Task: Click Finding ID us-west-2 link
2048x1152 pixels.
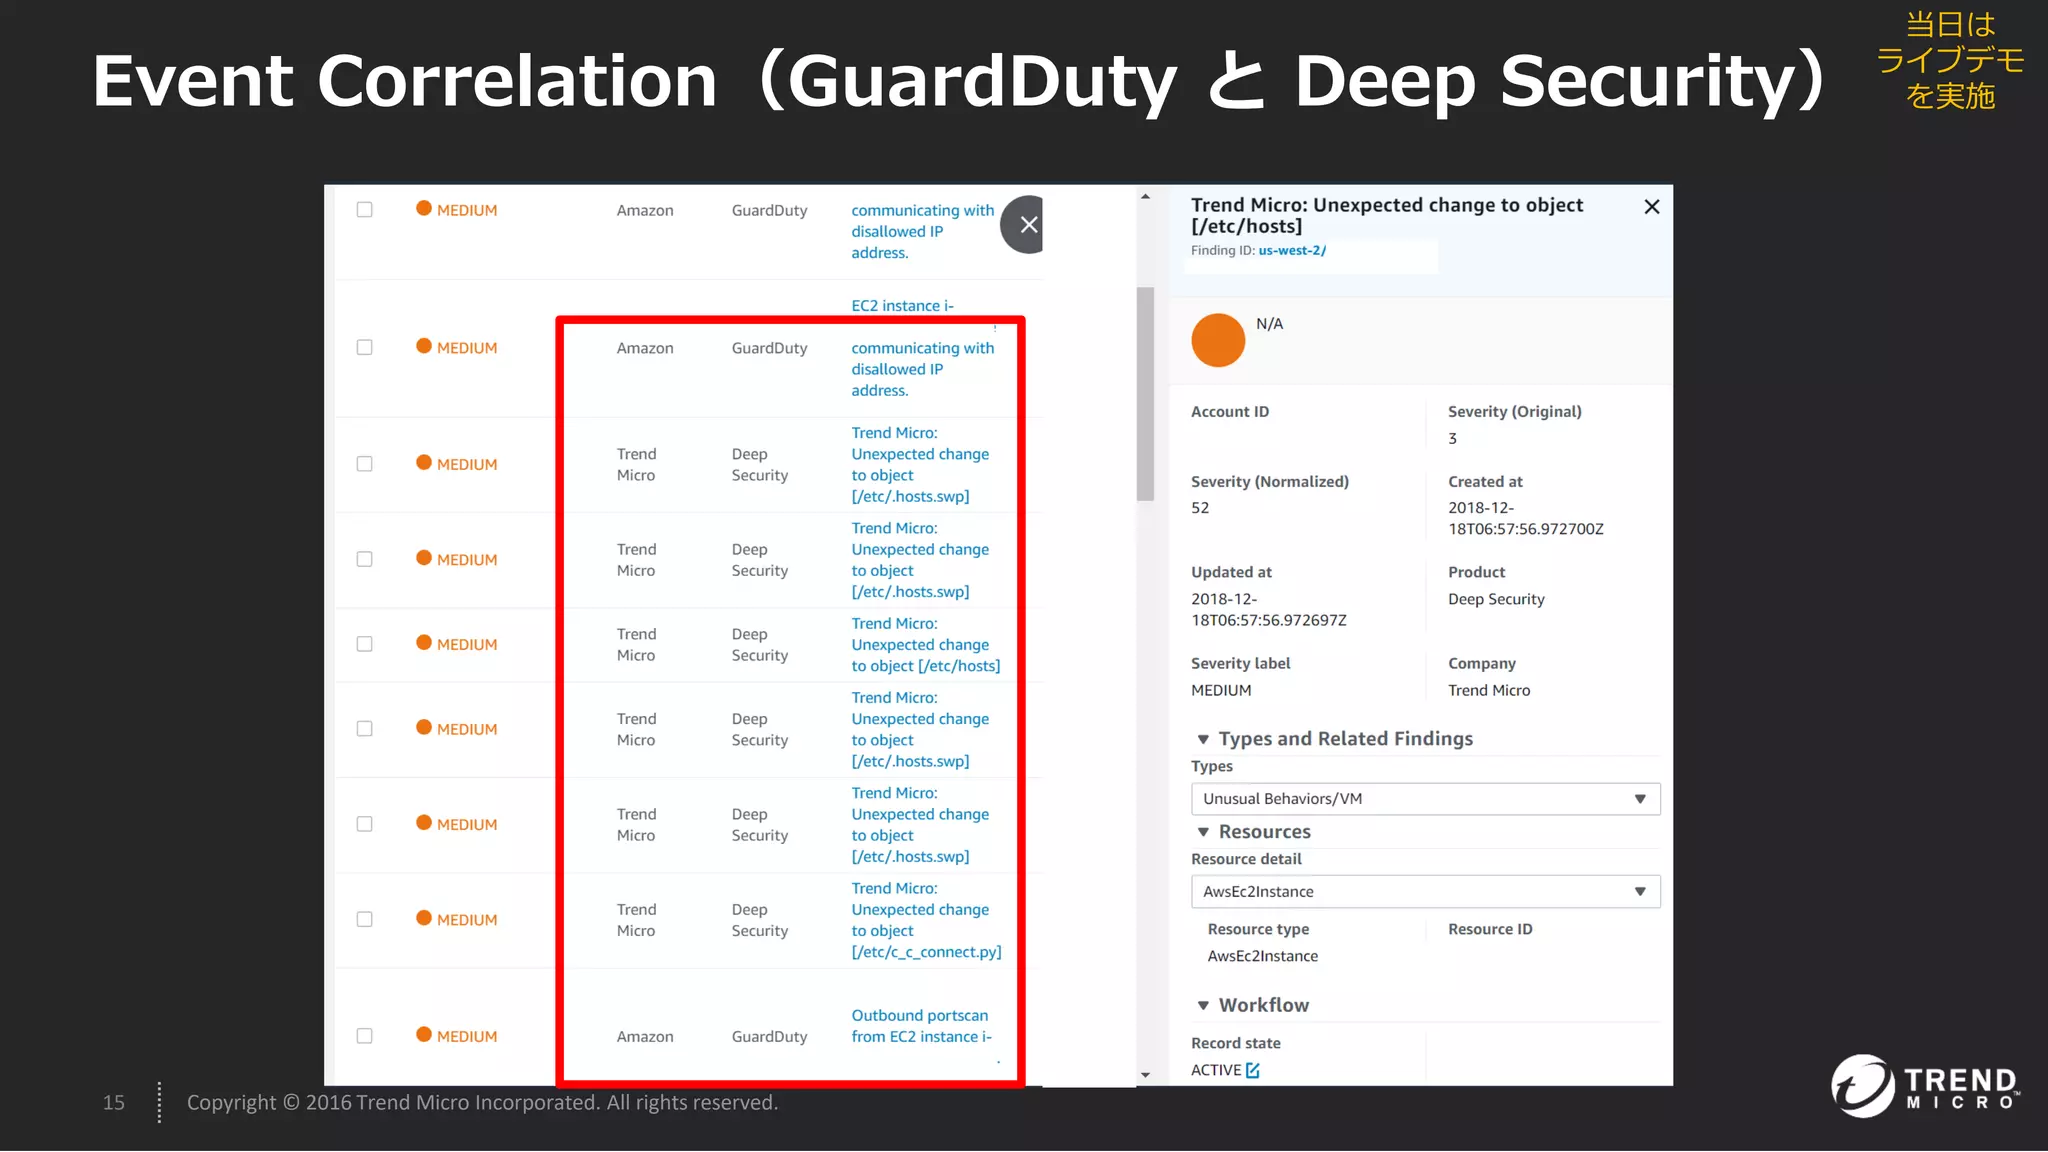Action: pyautogui.click(x=1292, y=251)
